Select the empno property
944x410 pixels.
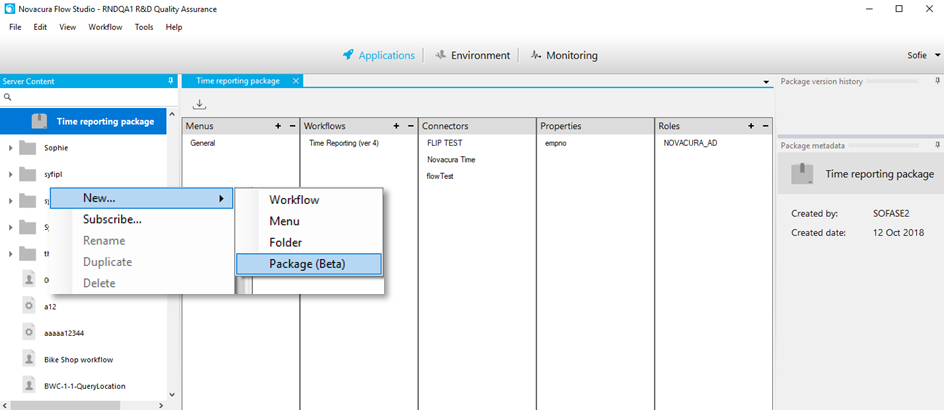tap(555, 143)
